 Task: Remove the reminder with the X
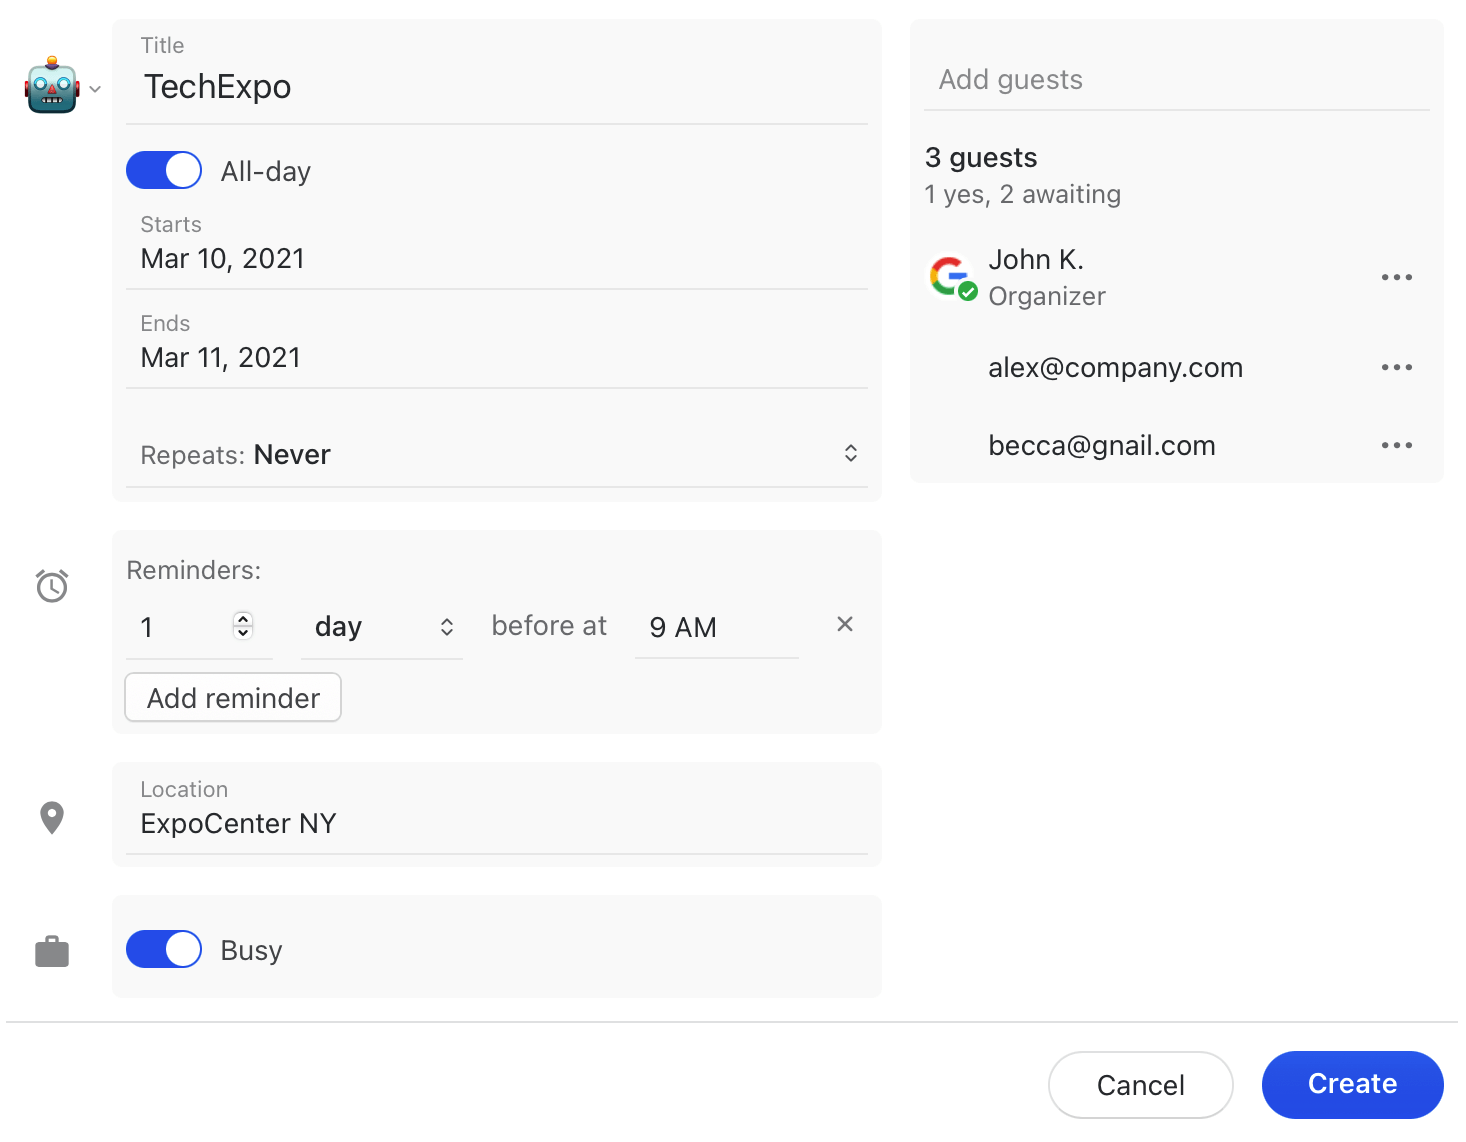[x=844, y=623]
